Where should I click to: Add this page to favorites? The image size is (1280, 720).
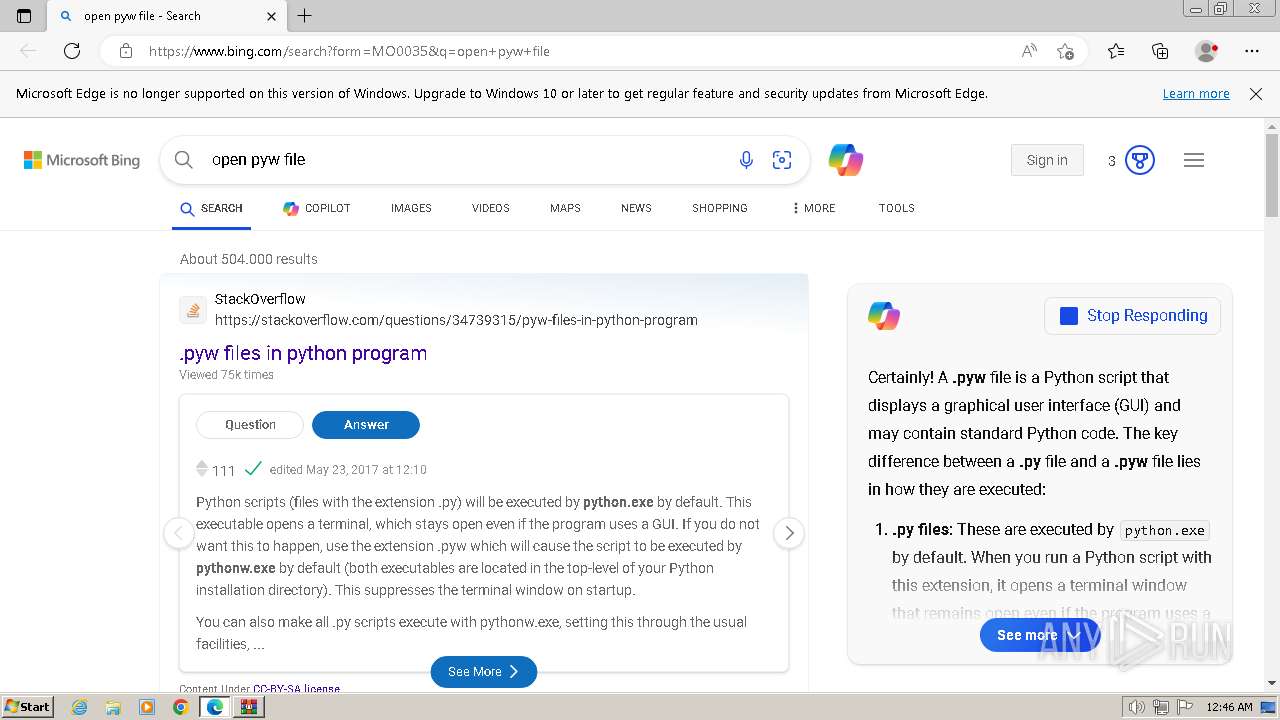click(x=1066, y=51)
